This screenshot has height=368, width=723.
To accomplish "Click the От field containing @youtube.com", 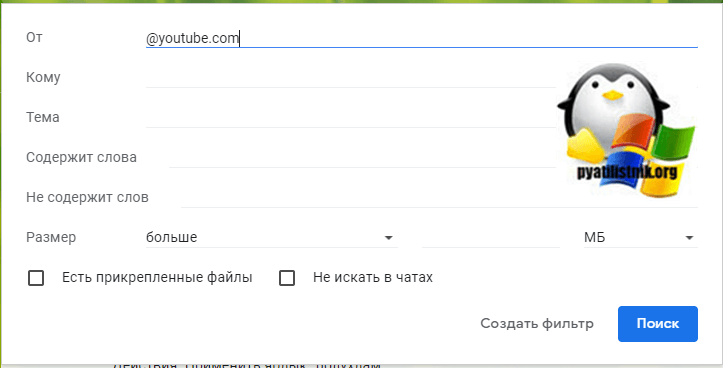I will 421,39.
